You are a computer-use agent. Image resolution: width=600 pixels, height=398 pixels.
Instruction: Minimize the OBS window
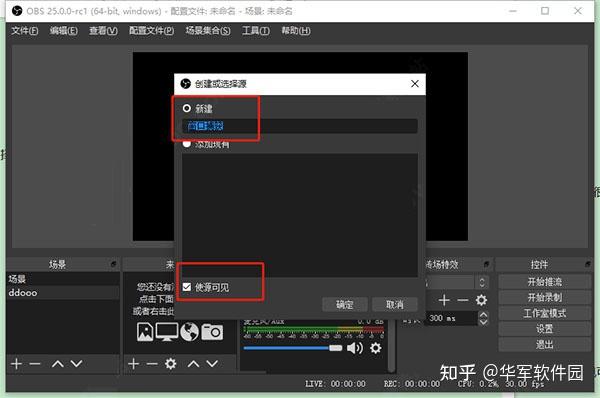(513, 11)
